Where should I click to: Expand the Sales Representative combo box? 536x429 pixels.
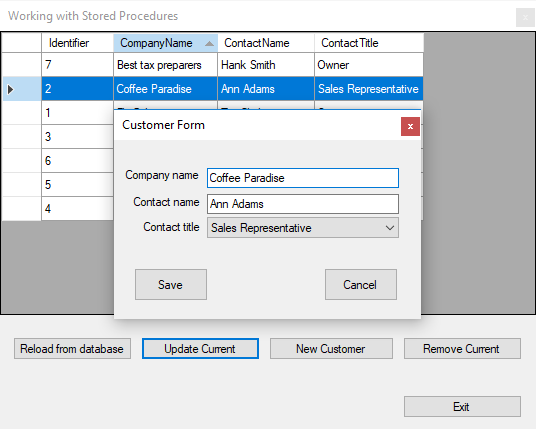[303, 228]
